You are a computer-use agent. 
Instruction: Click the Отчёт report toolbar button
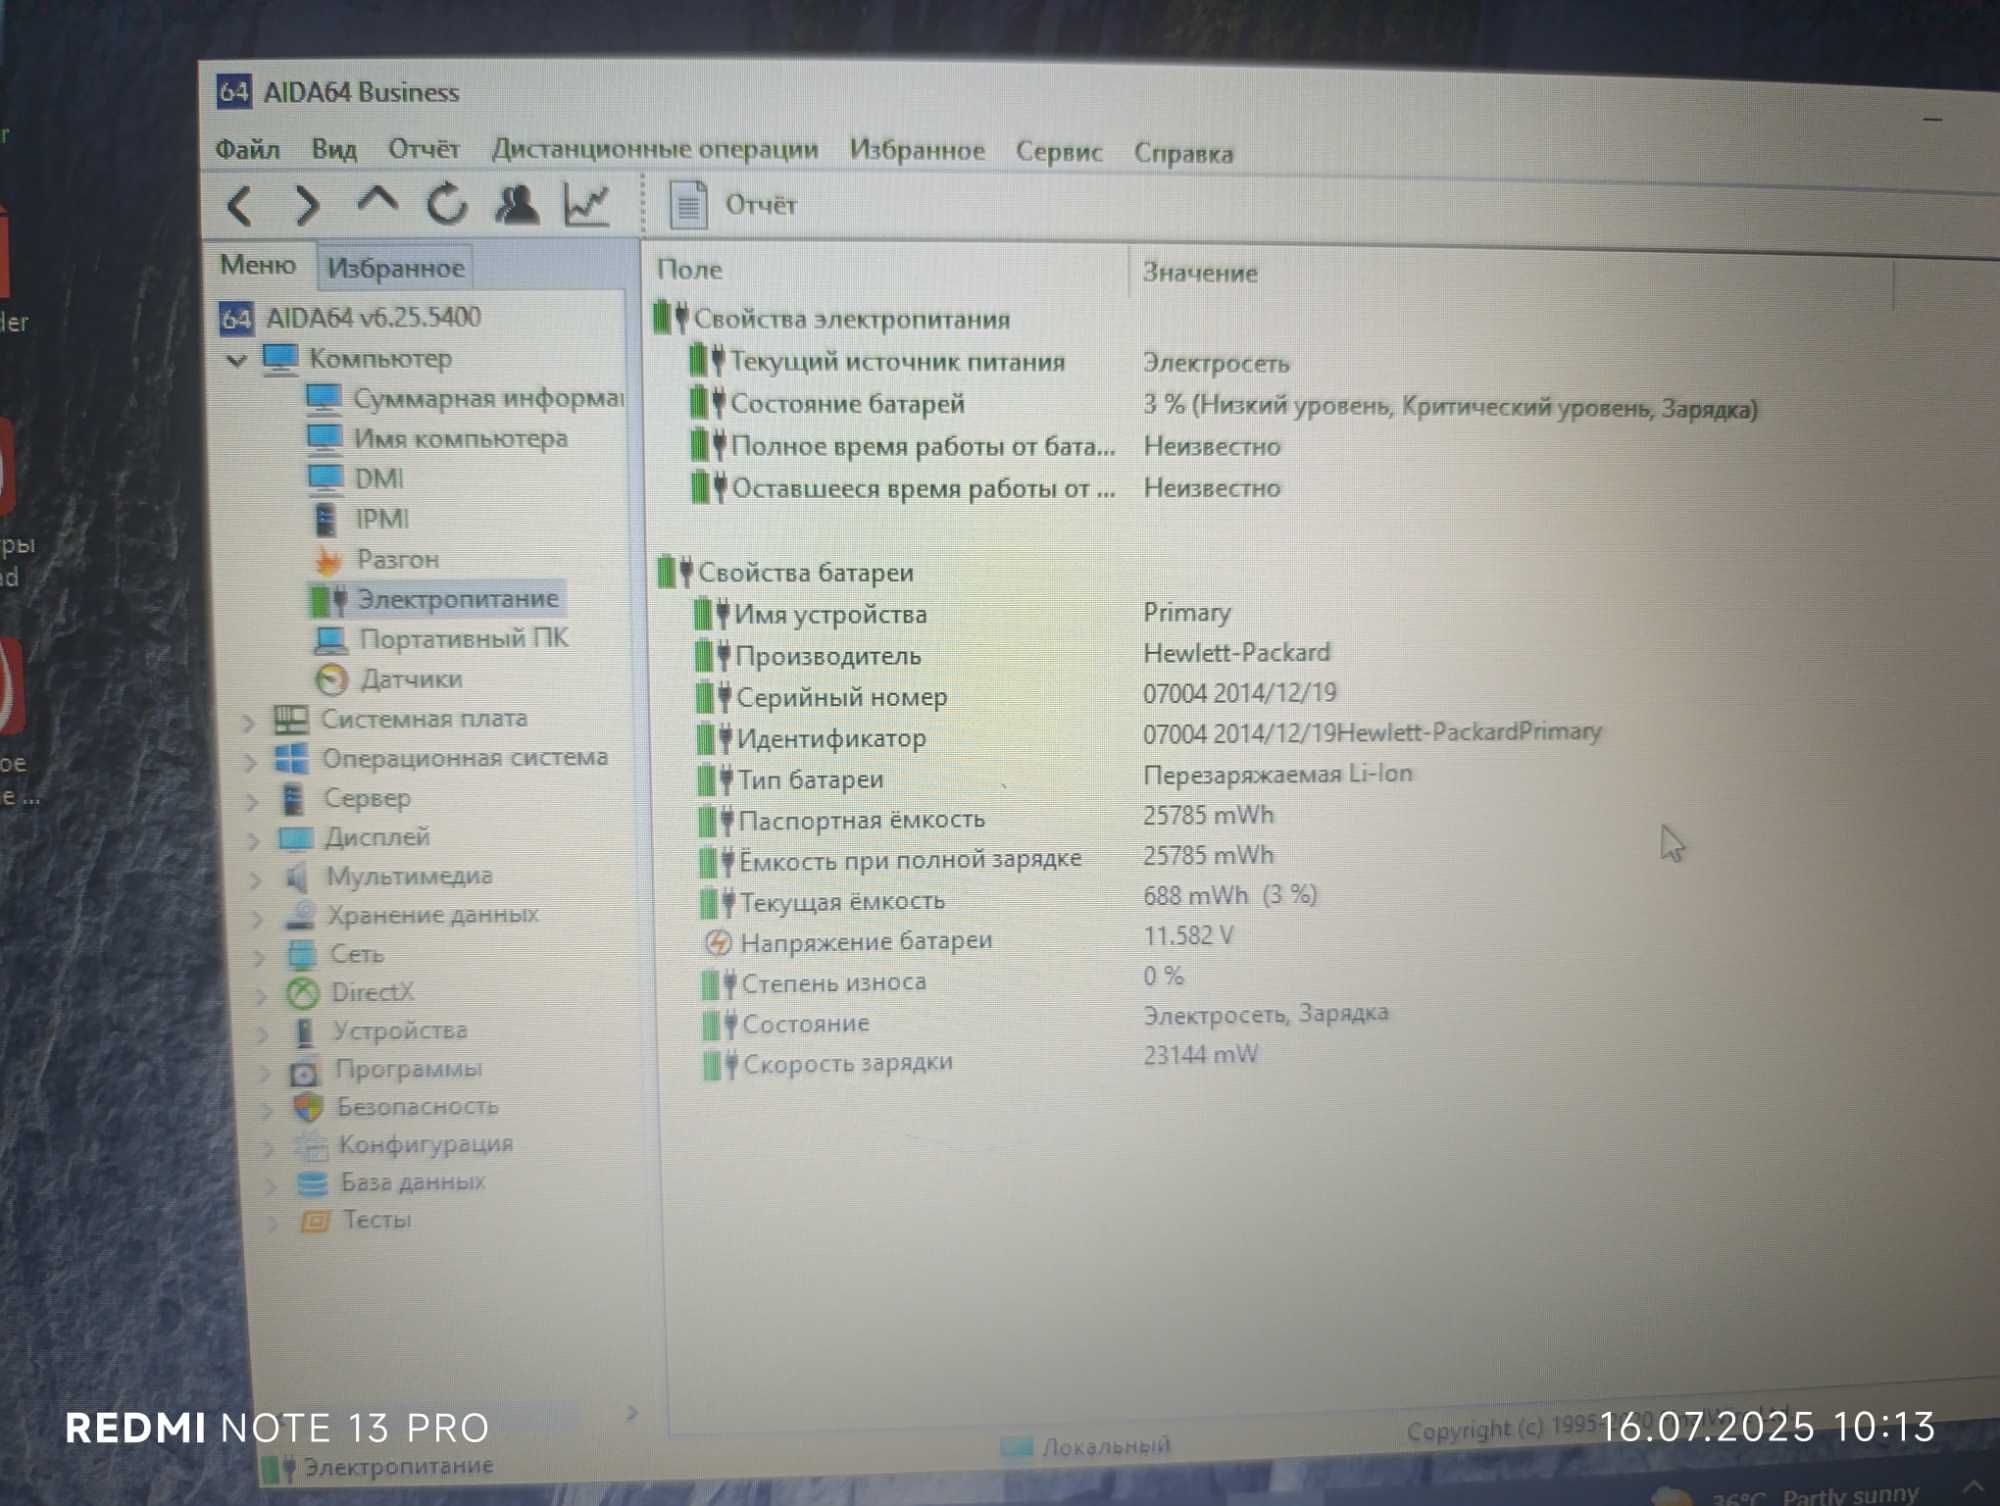(733, 205)
